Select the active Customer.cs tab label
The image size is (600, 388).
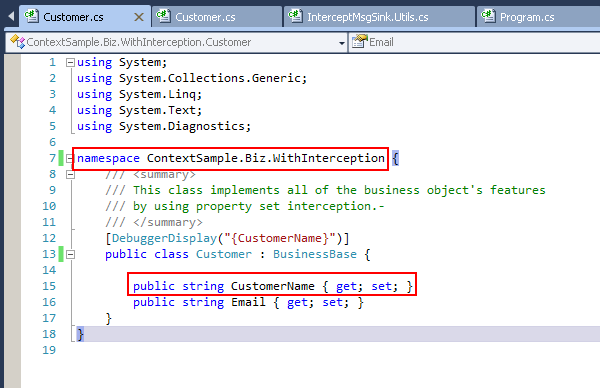73,17
